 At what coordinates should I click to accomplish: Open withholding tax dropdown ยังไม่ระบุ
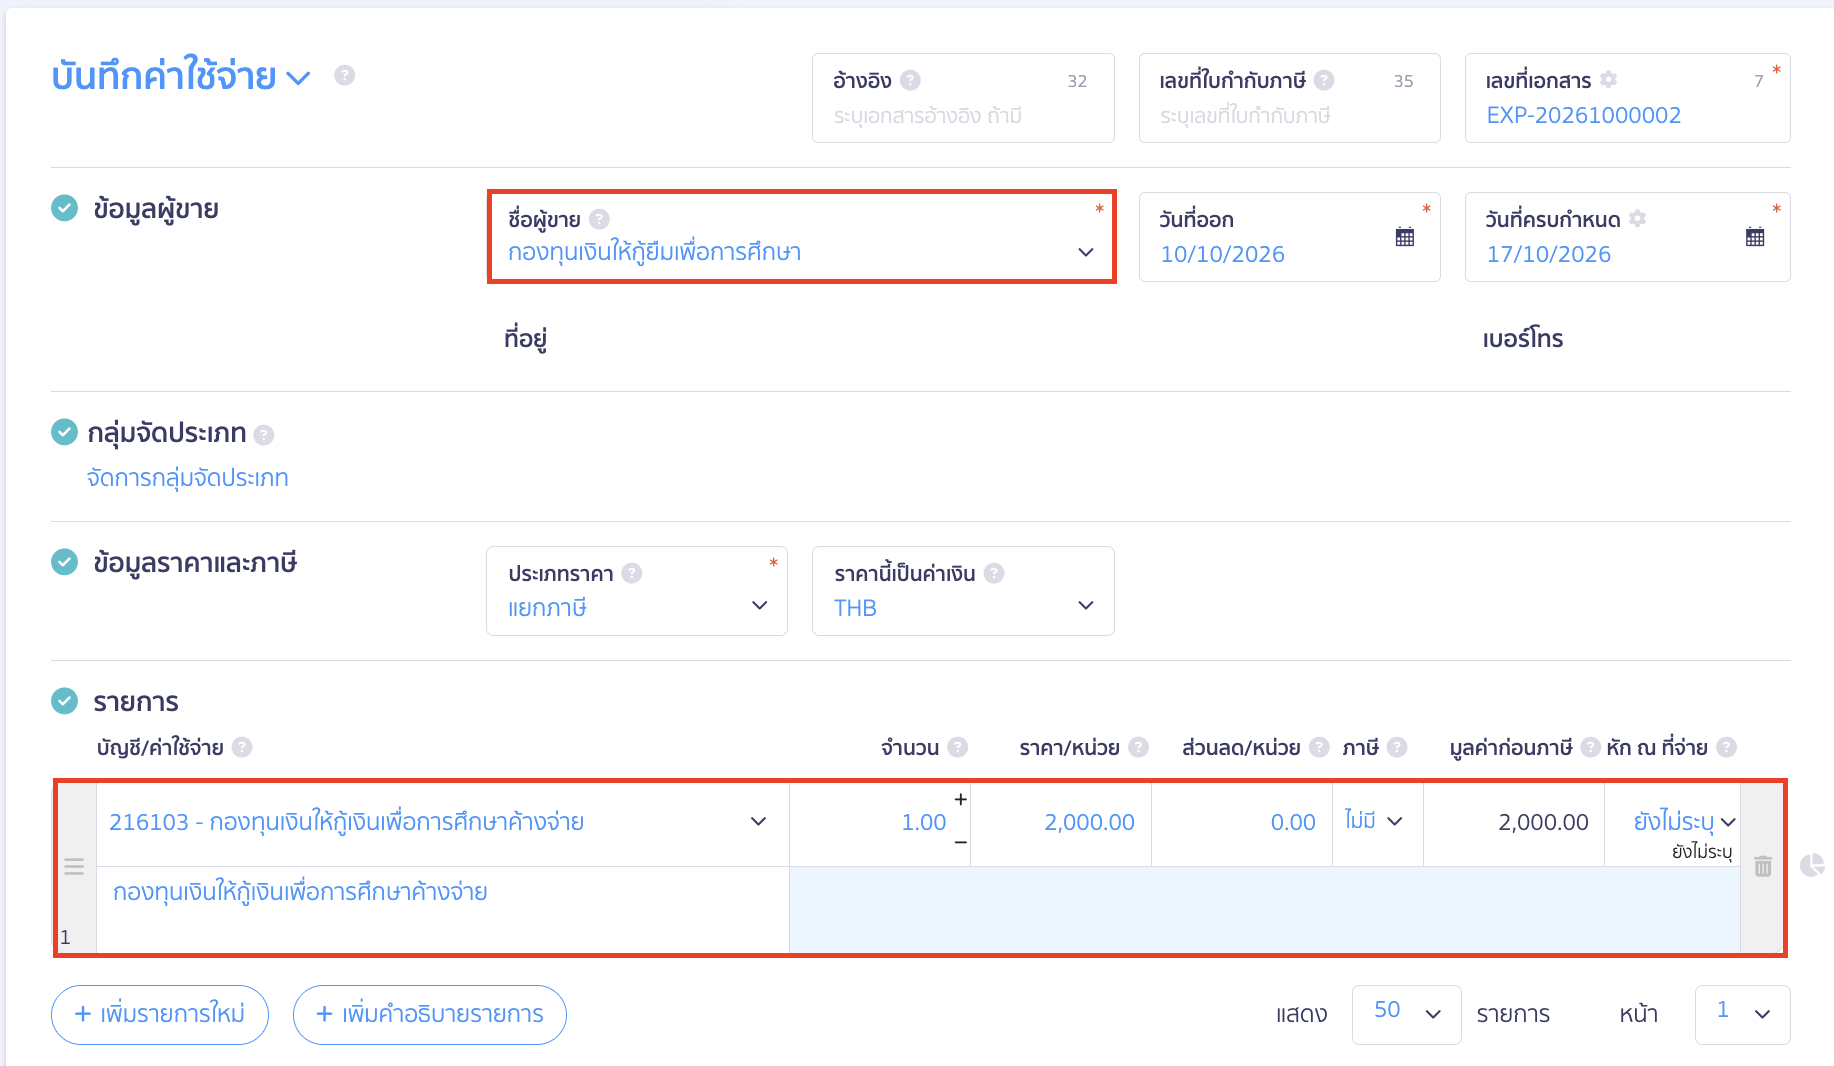pos(1683,822)
